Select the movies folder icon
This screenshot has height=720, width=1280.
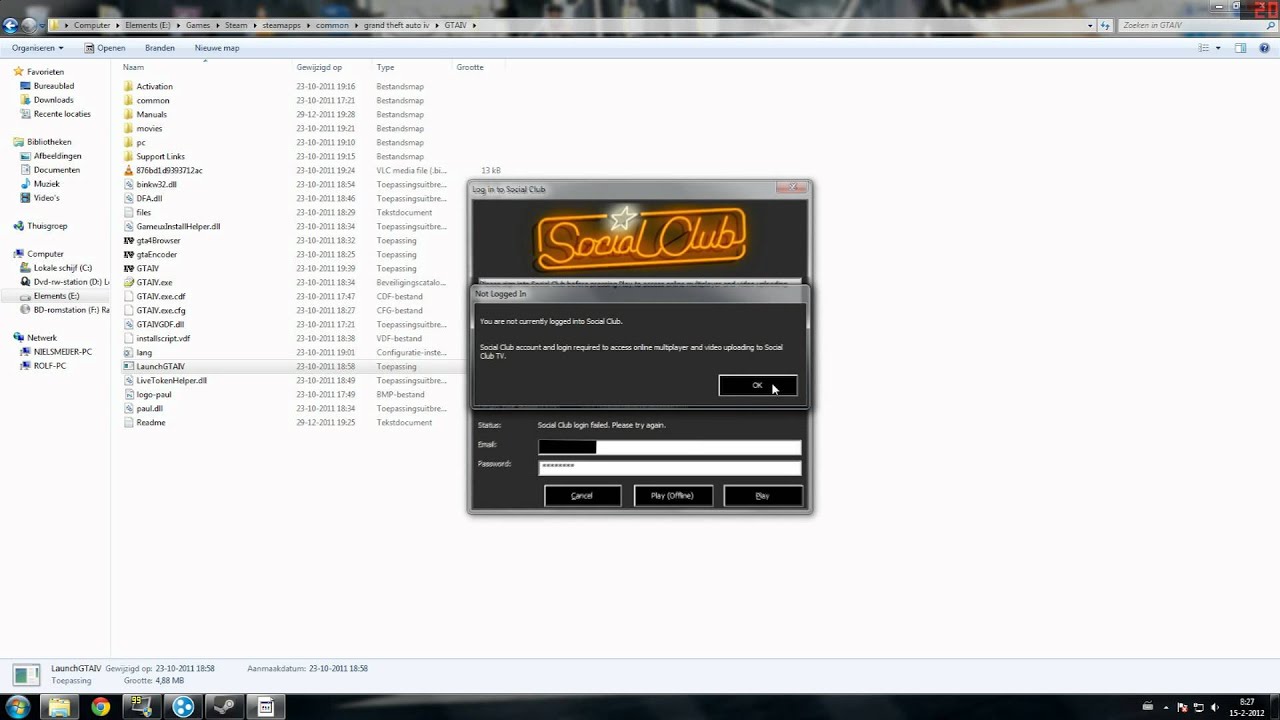[x=128, y=129]
